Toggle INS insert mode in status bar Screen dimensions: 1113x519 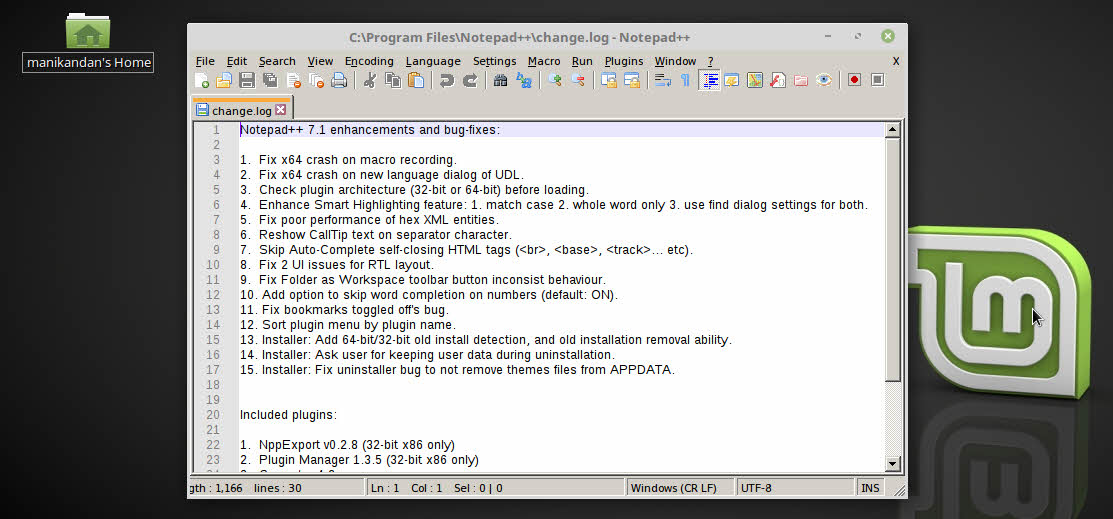tap(870, 488)
